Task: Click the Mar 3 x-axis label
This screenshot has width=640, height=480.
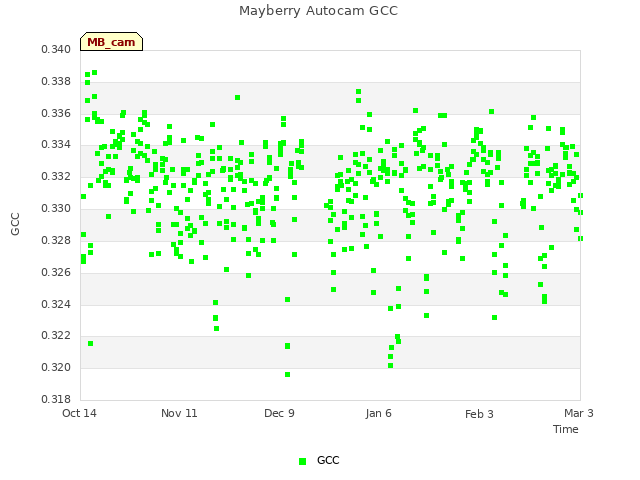Action: (579, 413)
